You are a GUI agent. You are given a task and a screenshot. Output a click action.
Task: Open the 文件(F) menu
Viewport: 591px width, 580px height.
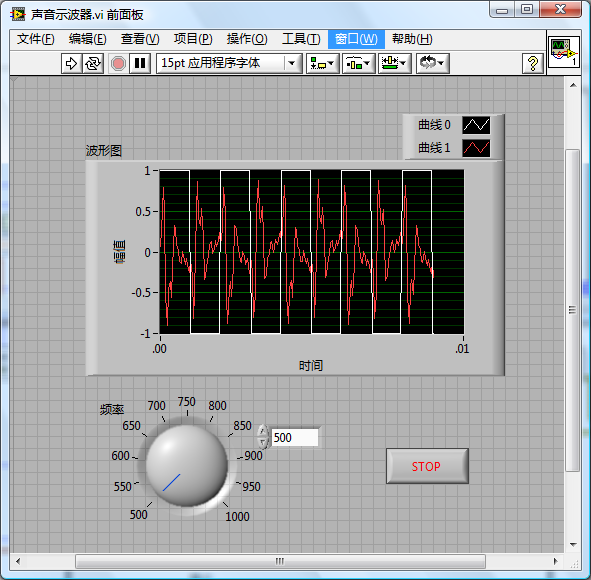(x=36, y=39)
